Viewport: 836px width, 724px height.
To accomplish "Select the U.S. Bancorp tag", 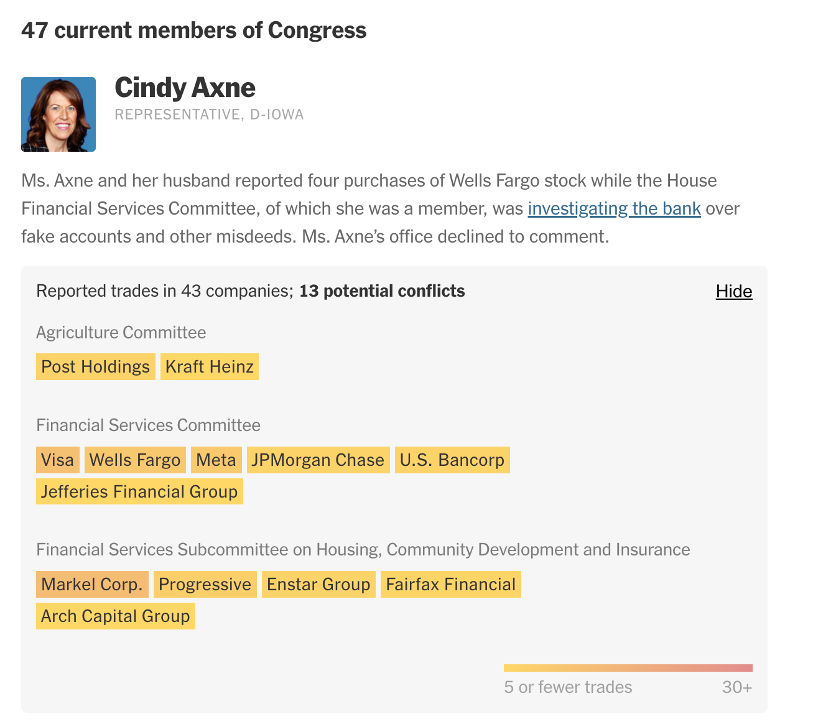I will [x=452, y=460].
